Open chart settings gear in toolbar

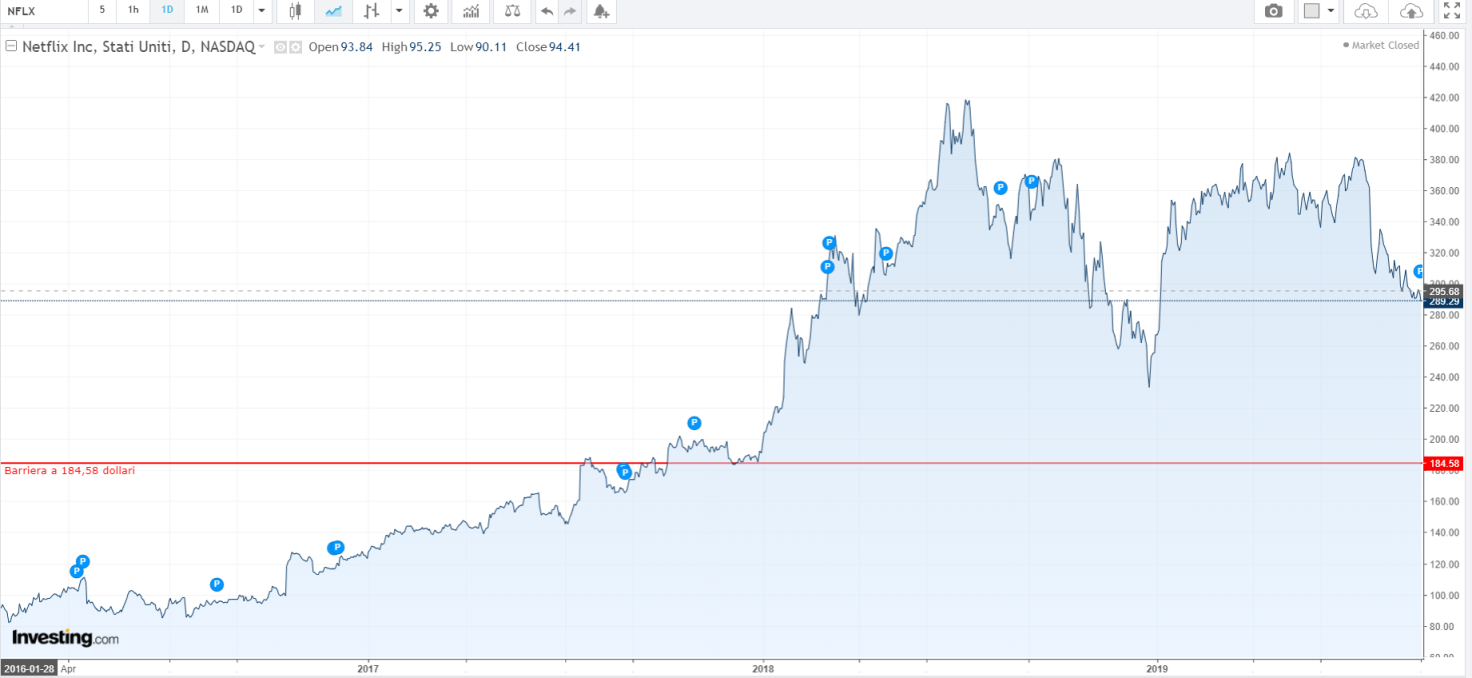pyautogui.click(x=431, y=11)
